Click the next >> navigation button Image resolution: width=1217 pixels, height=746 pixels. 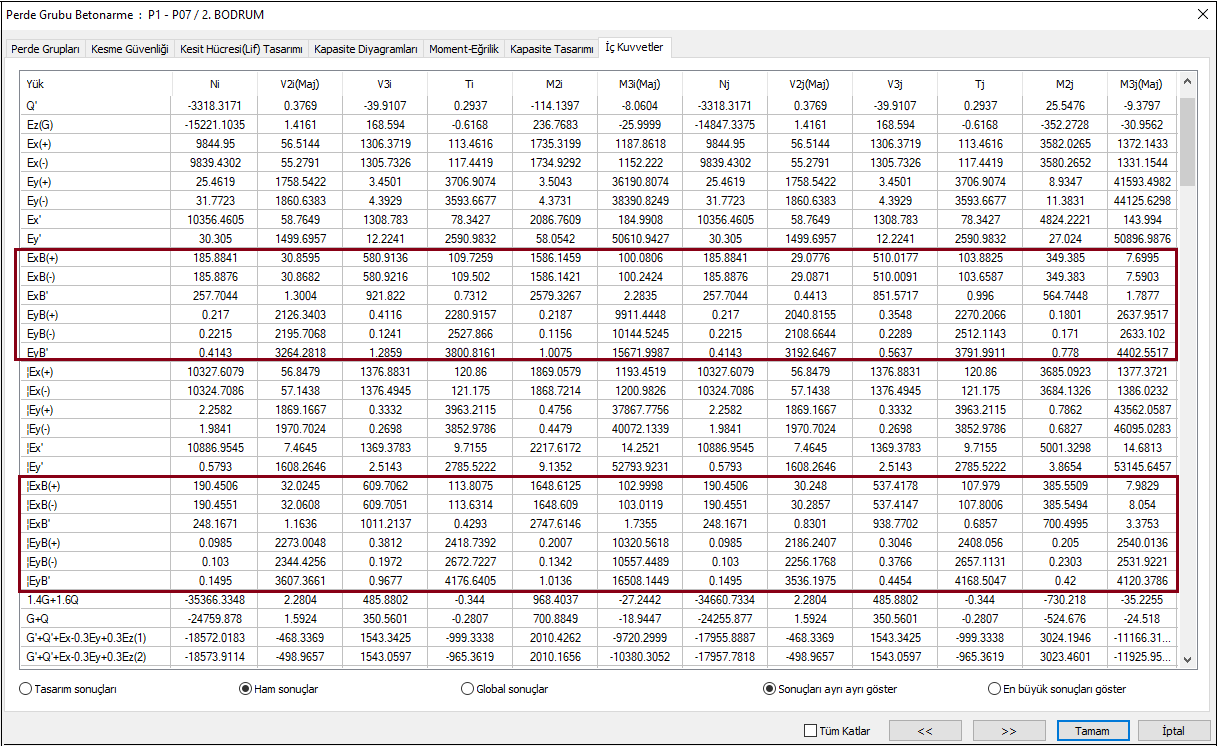(x=1008, y=731)
